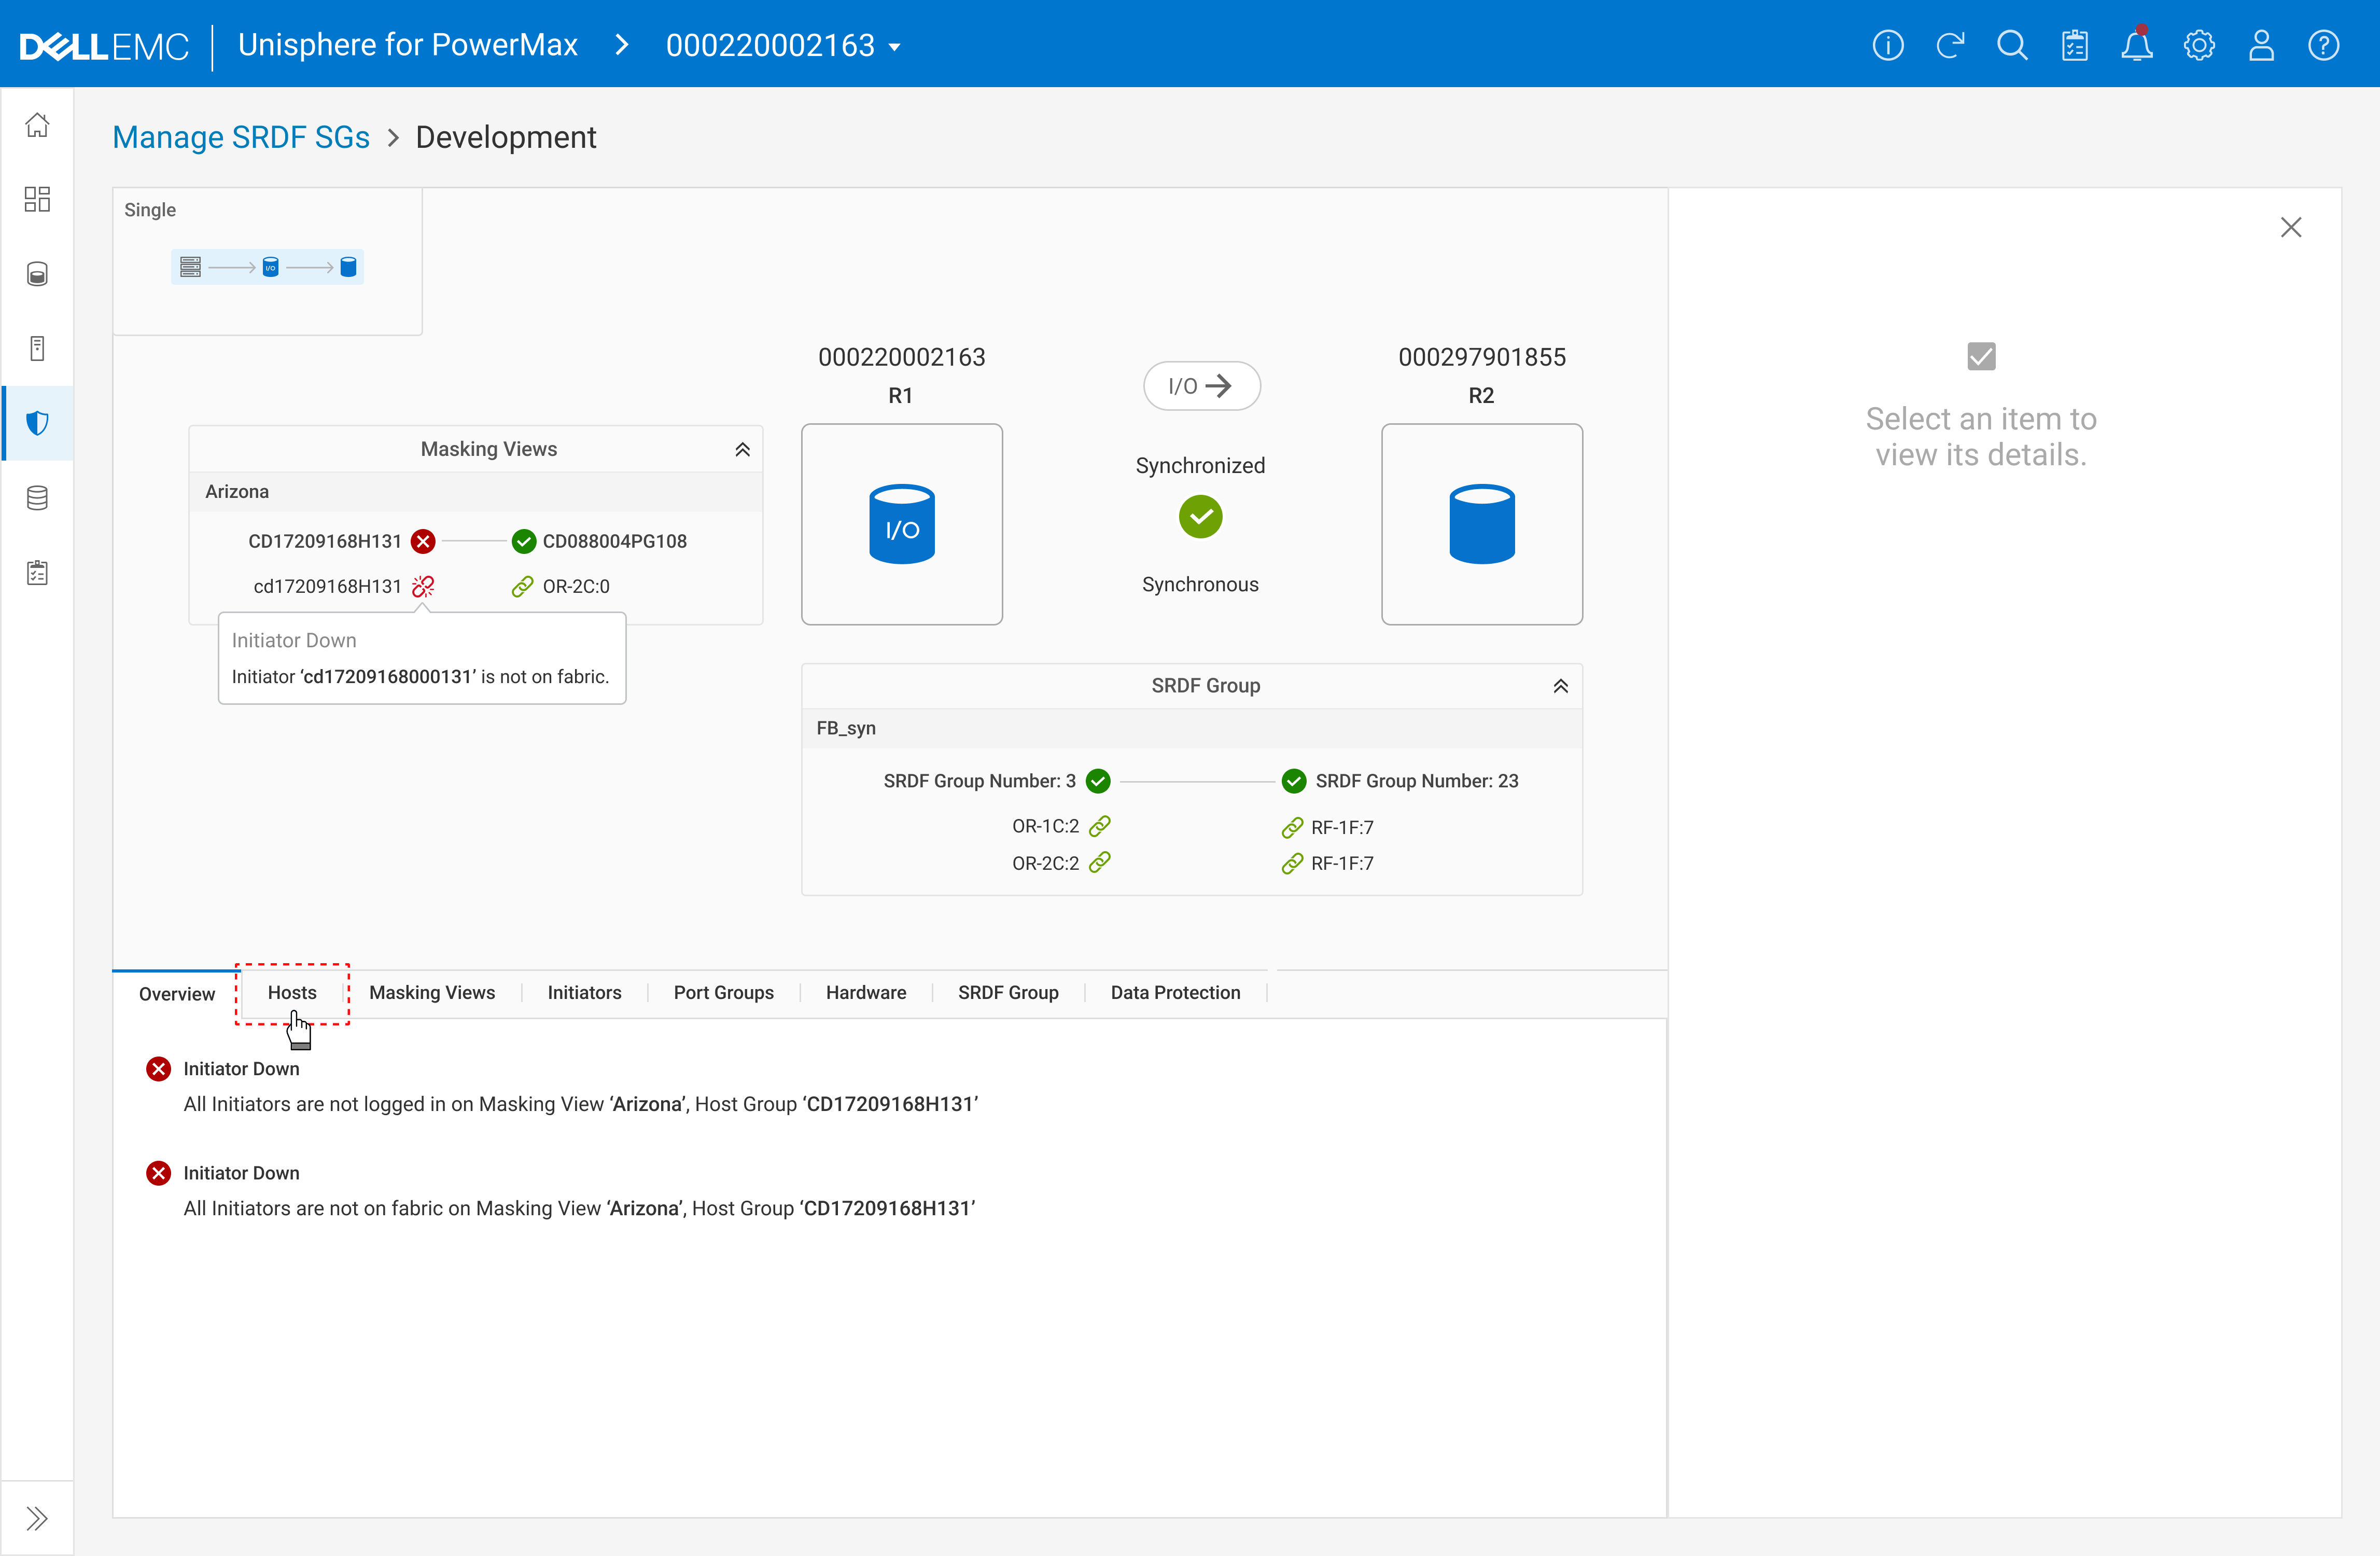Open the search magnifier icon
The height and width of the screenshot is (1556, 2380).
(2012, 46)
